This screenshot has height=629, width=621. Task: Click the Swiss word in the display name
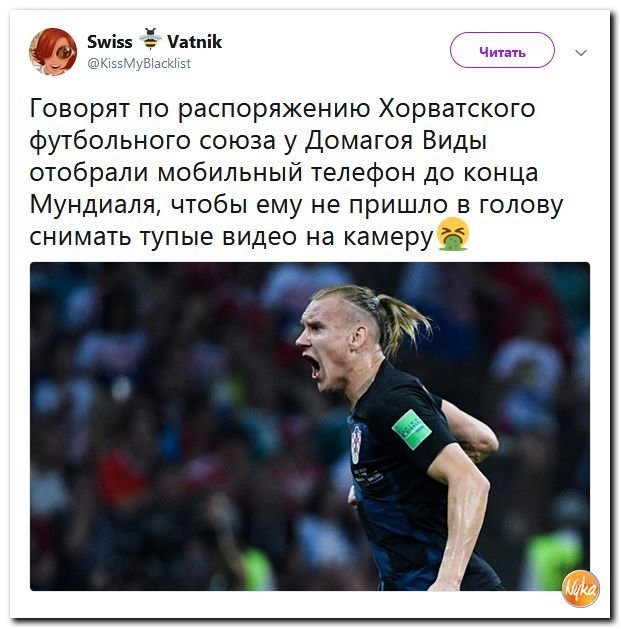coord(110,41)
